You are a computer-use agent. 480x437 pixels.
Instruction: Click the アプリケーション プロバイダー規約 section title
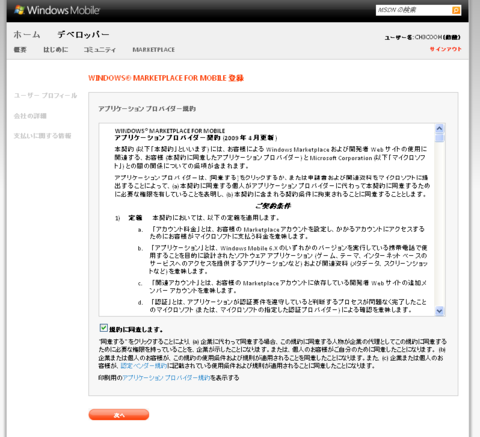(x=147, y=109)
